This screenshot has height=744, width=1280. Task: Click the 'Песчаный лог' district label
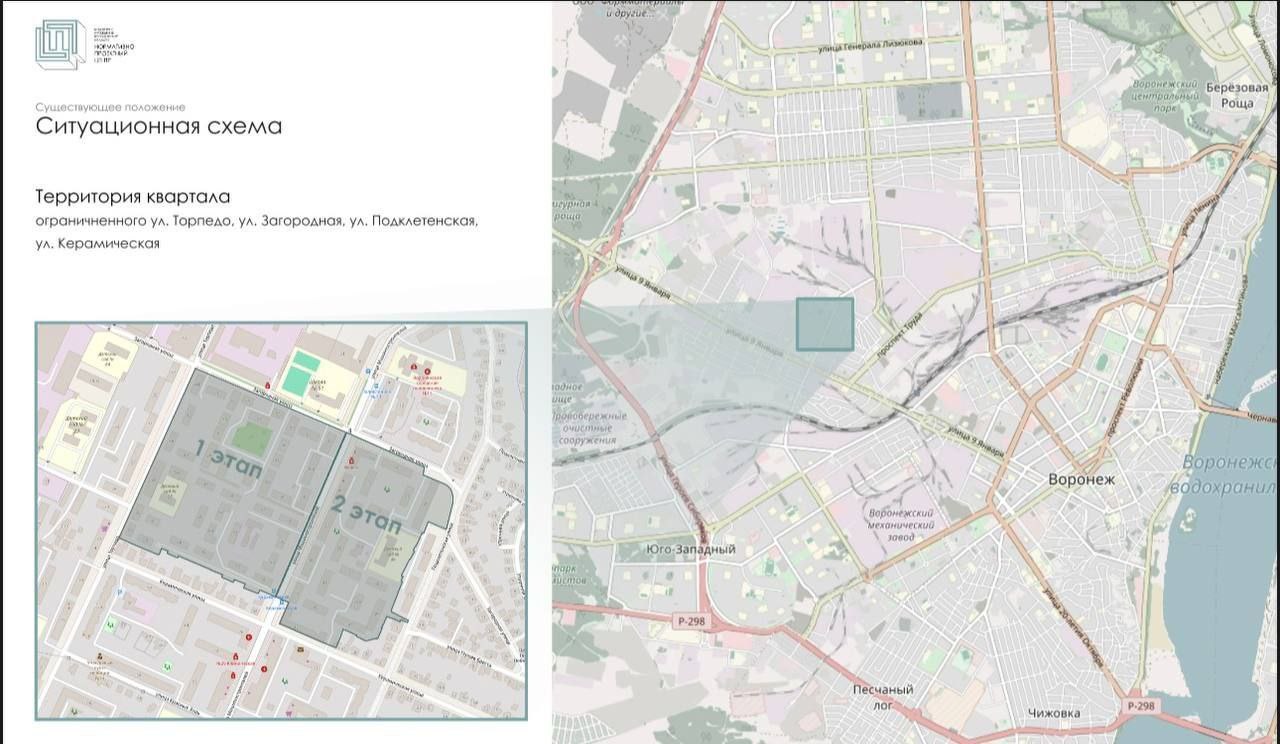pyautogui.click(x=882, y=698)
